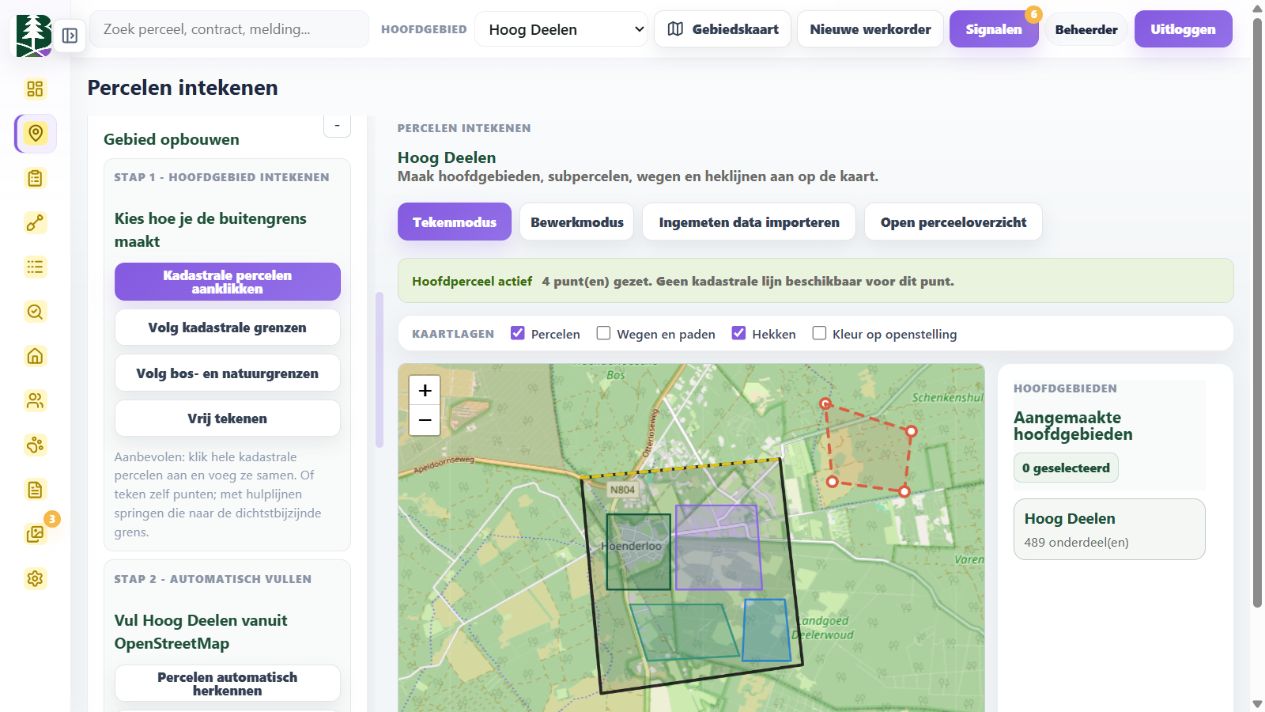Open the route line sidebar icon
This screenshot has width=1265, height=712.
click(36, 222)
